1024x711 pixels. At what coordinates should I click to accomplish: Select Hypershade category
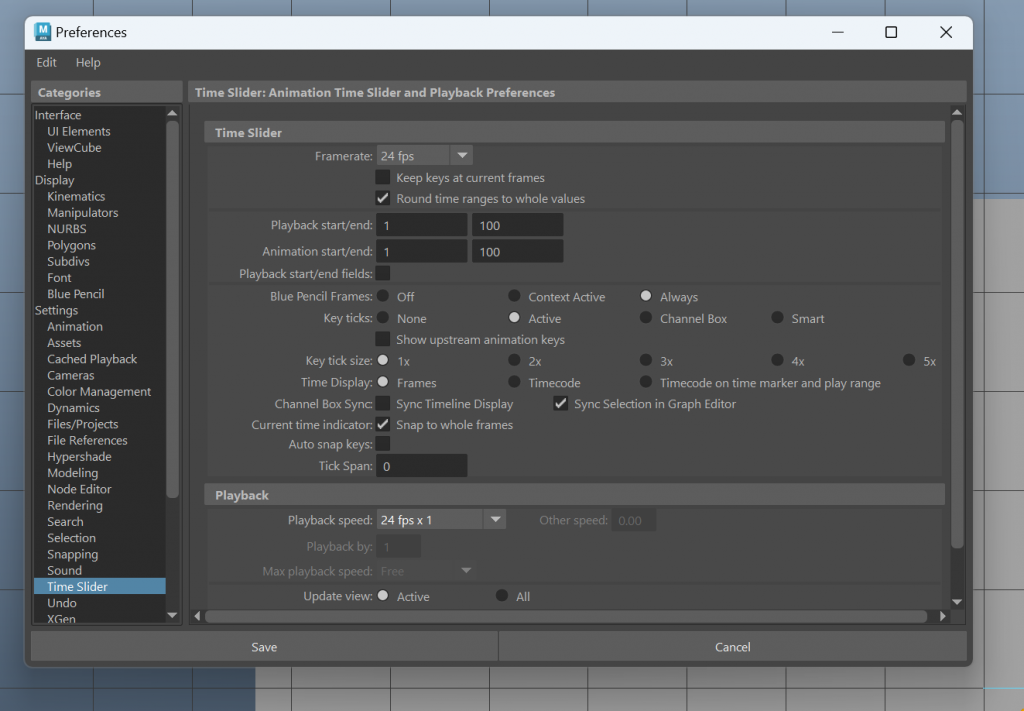point(79,457)
